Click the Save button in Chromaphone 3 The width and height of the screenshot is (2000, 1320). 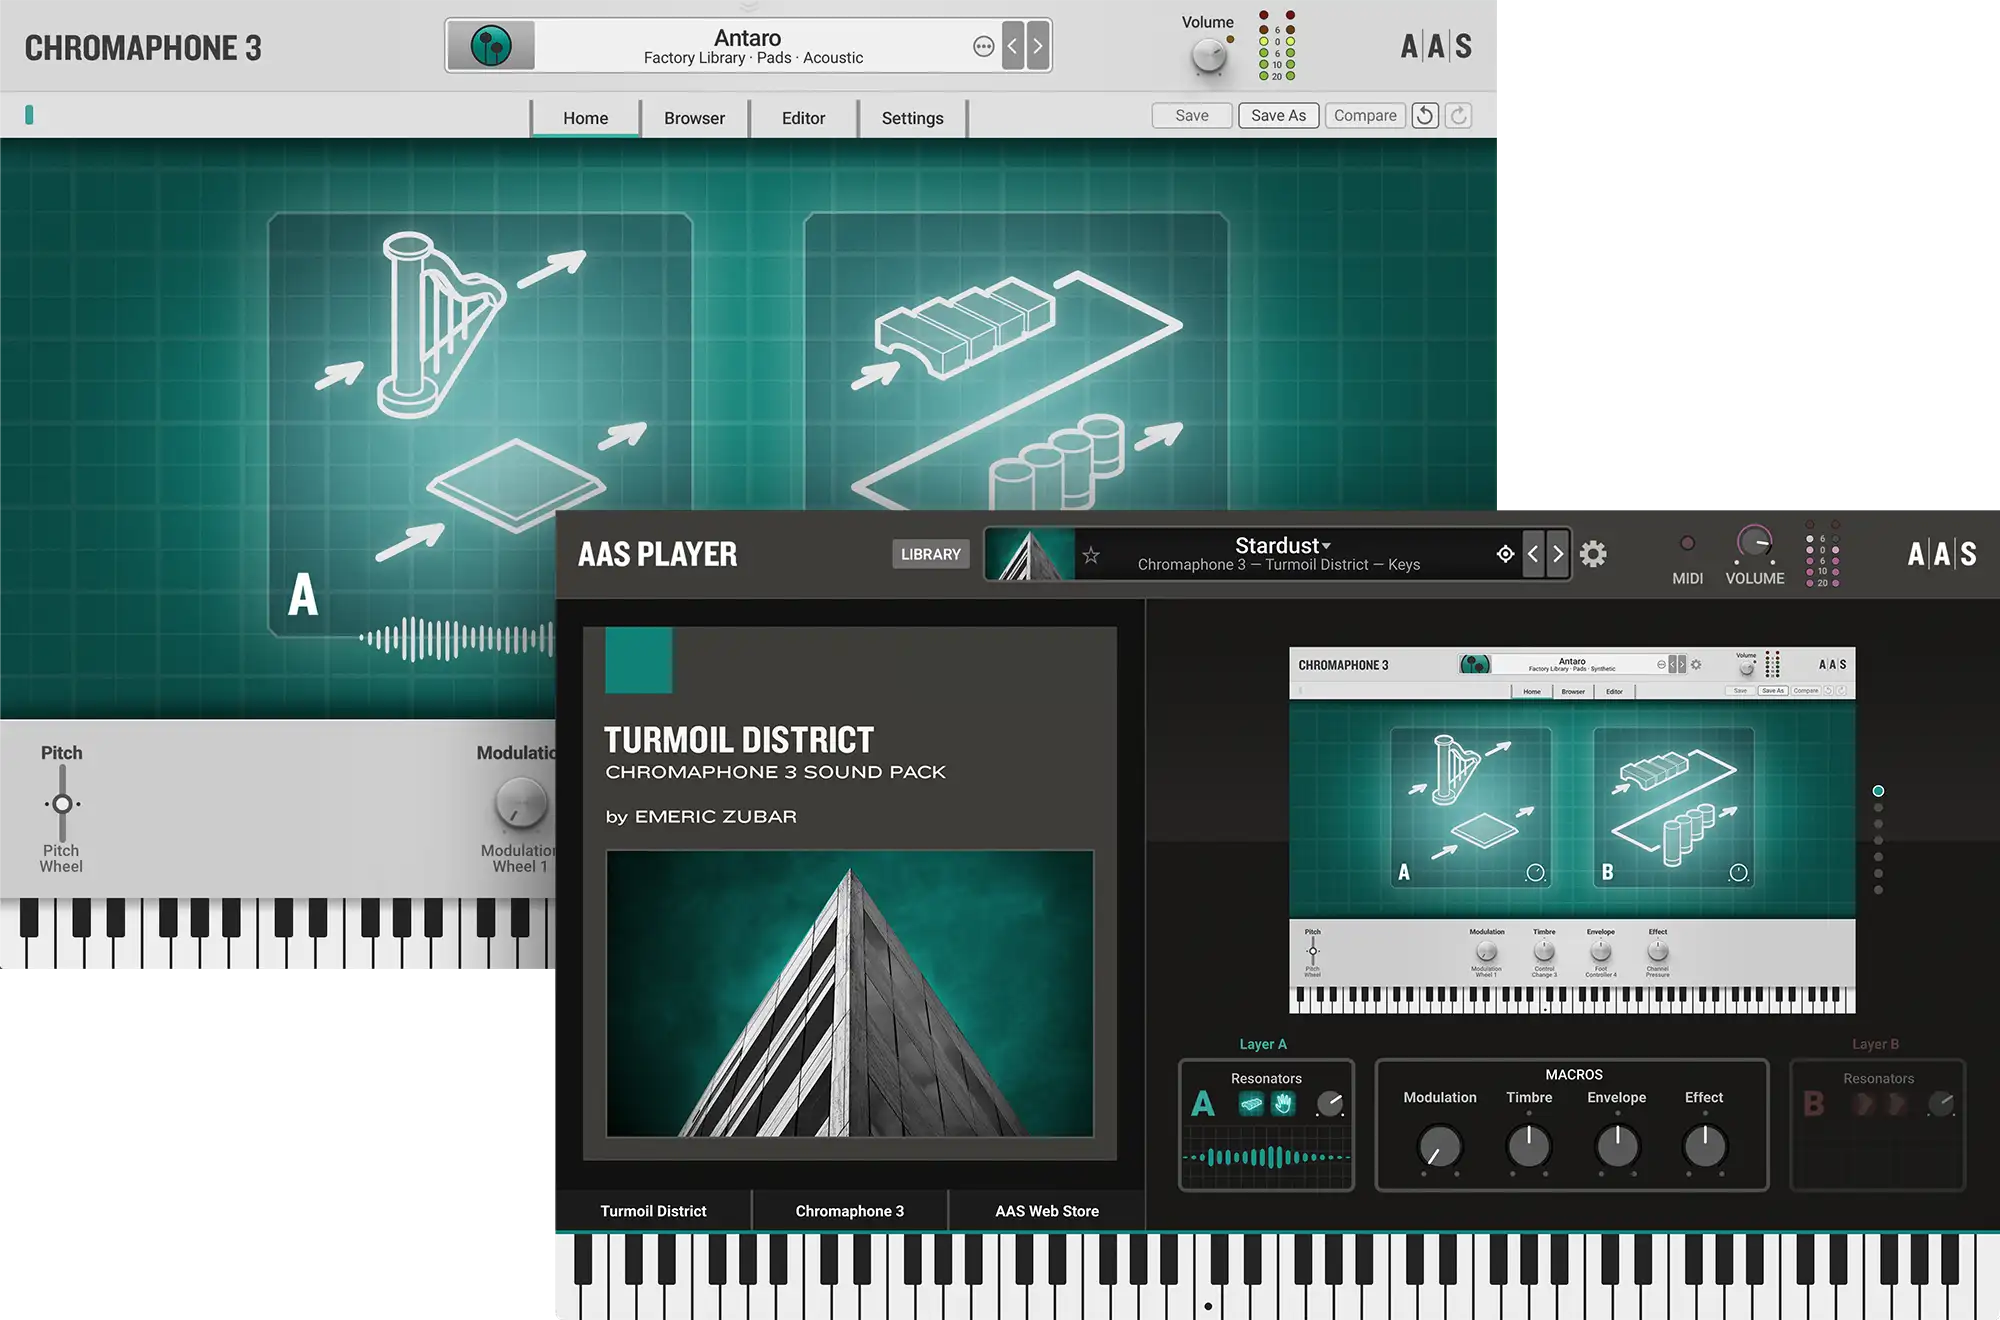1191,115
